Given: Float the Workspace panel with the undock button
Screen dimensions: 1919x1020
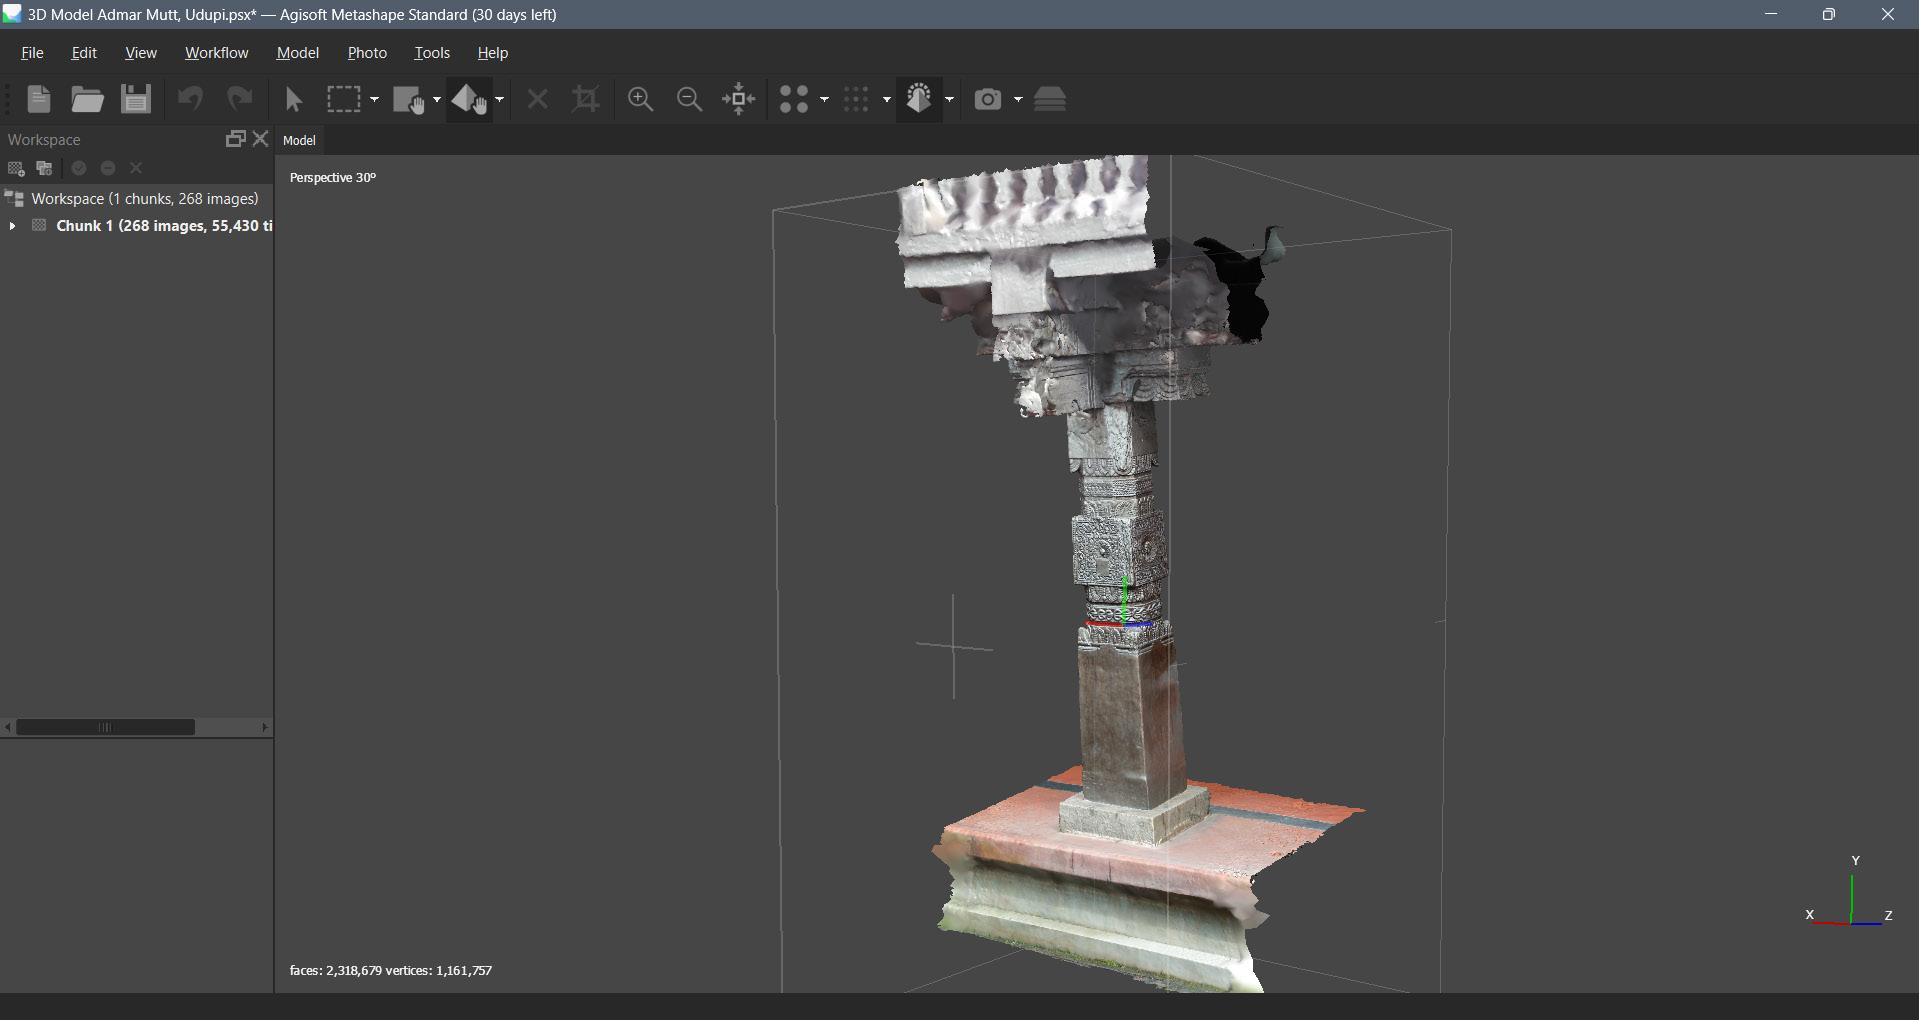Looking at the screenshot, I should tap(235, 140).
